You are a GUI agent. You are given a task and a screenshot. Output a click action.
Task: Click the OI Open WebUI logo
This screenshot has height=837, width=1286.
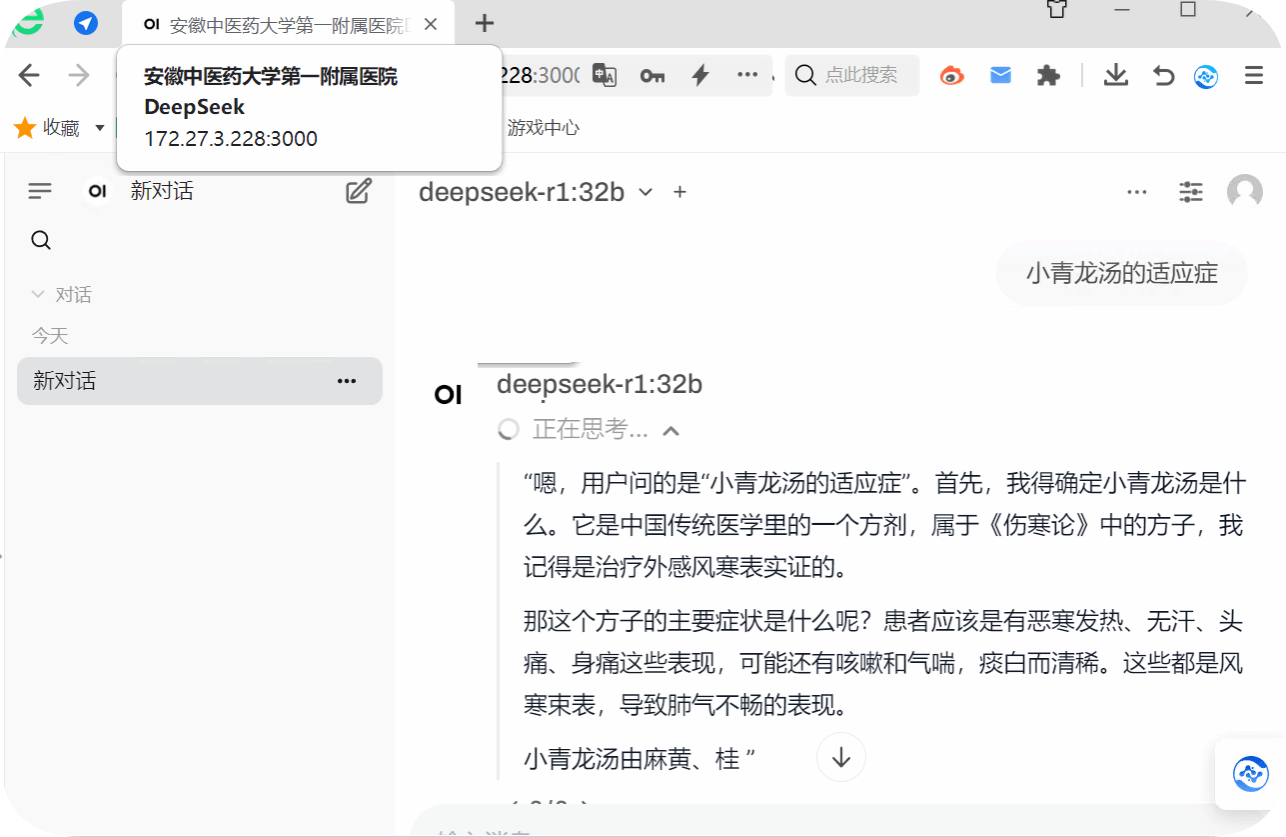point(96,191)
